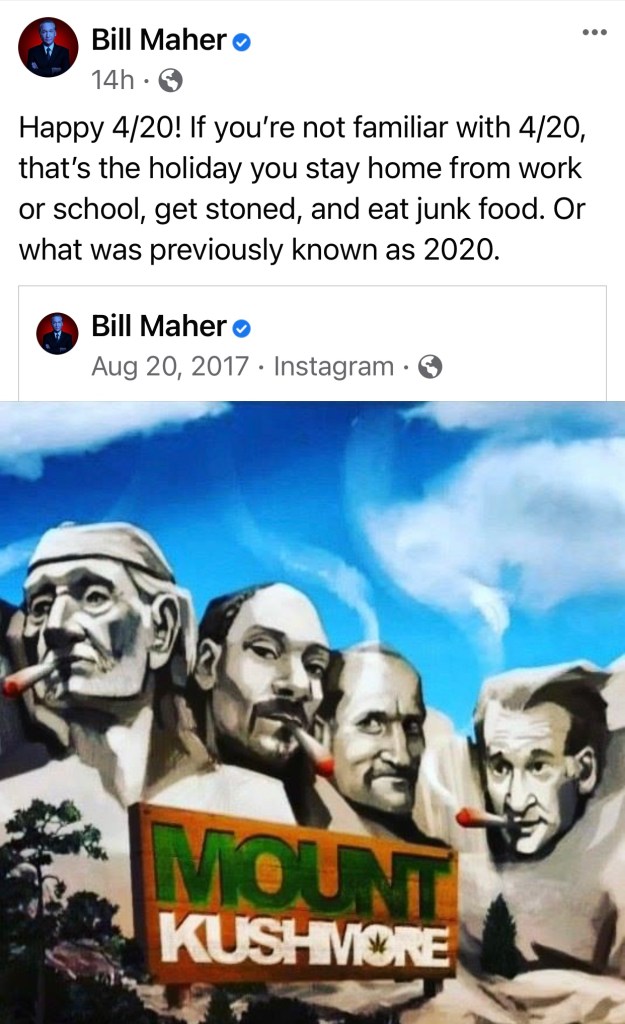Screen dimensions: 625x1024
Task: Tap the leftmost carved face with bandana
Action: [98, 627]
